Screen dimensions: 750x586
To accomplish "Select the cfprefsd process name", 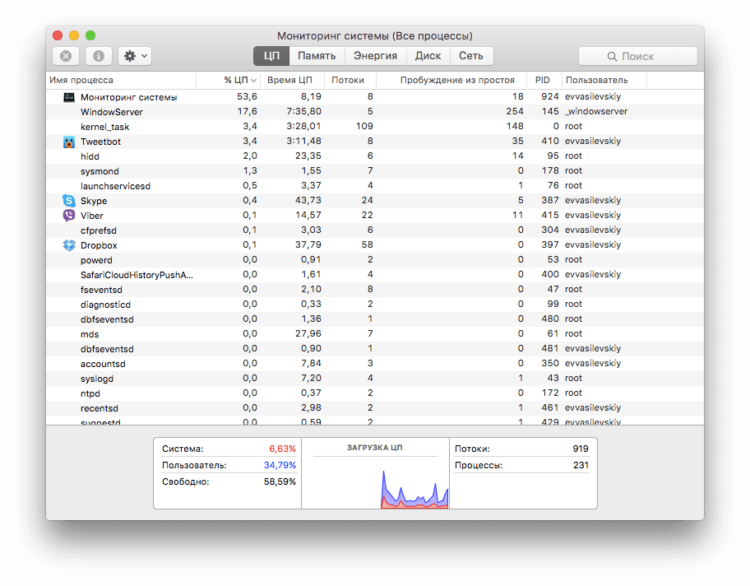I will click(x=99, y=231).
